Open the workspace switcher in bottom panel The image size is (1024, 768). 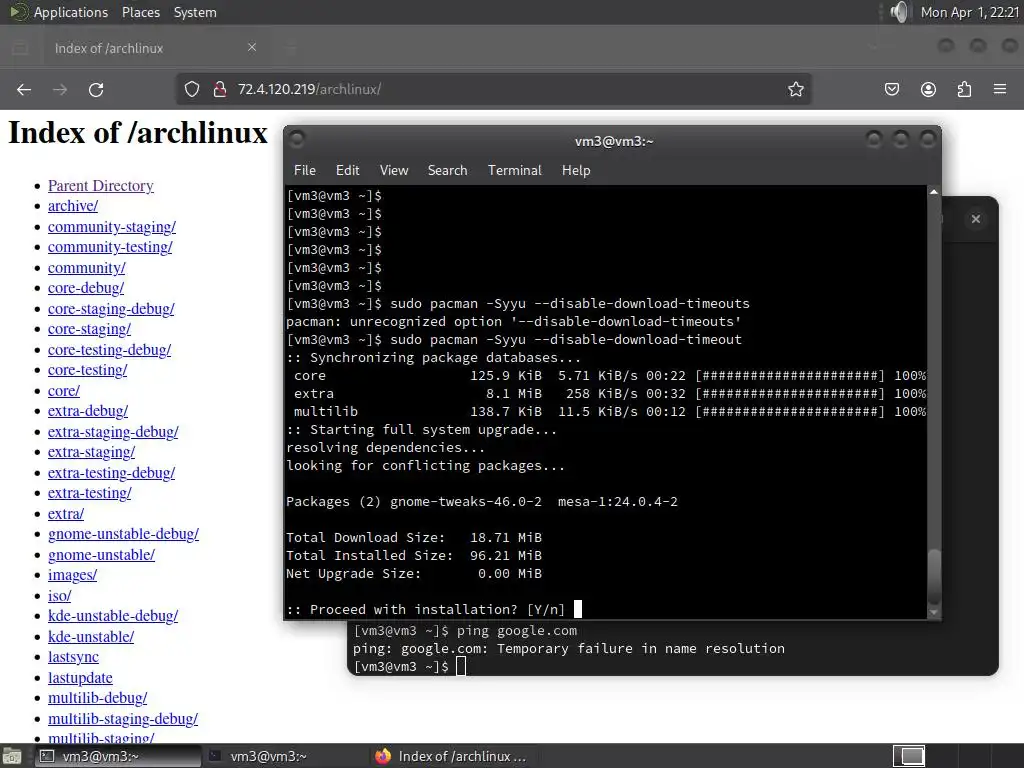click(908, 756)
